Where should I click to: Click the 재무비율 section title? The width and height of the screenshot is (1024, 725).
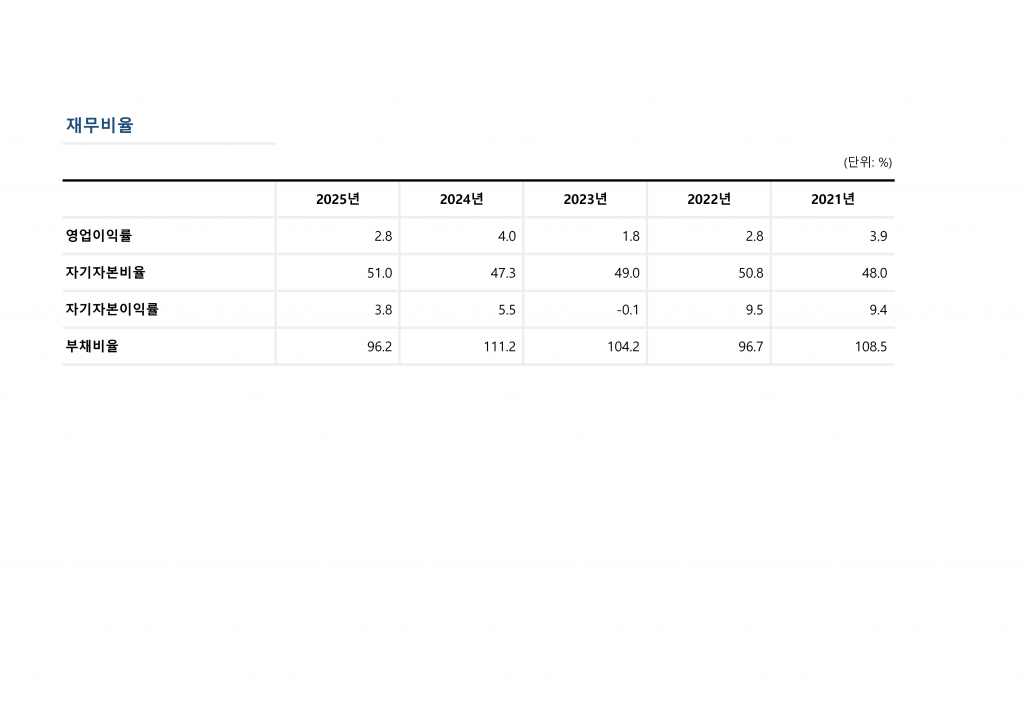click(x=99, y=126)
